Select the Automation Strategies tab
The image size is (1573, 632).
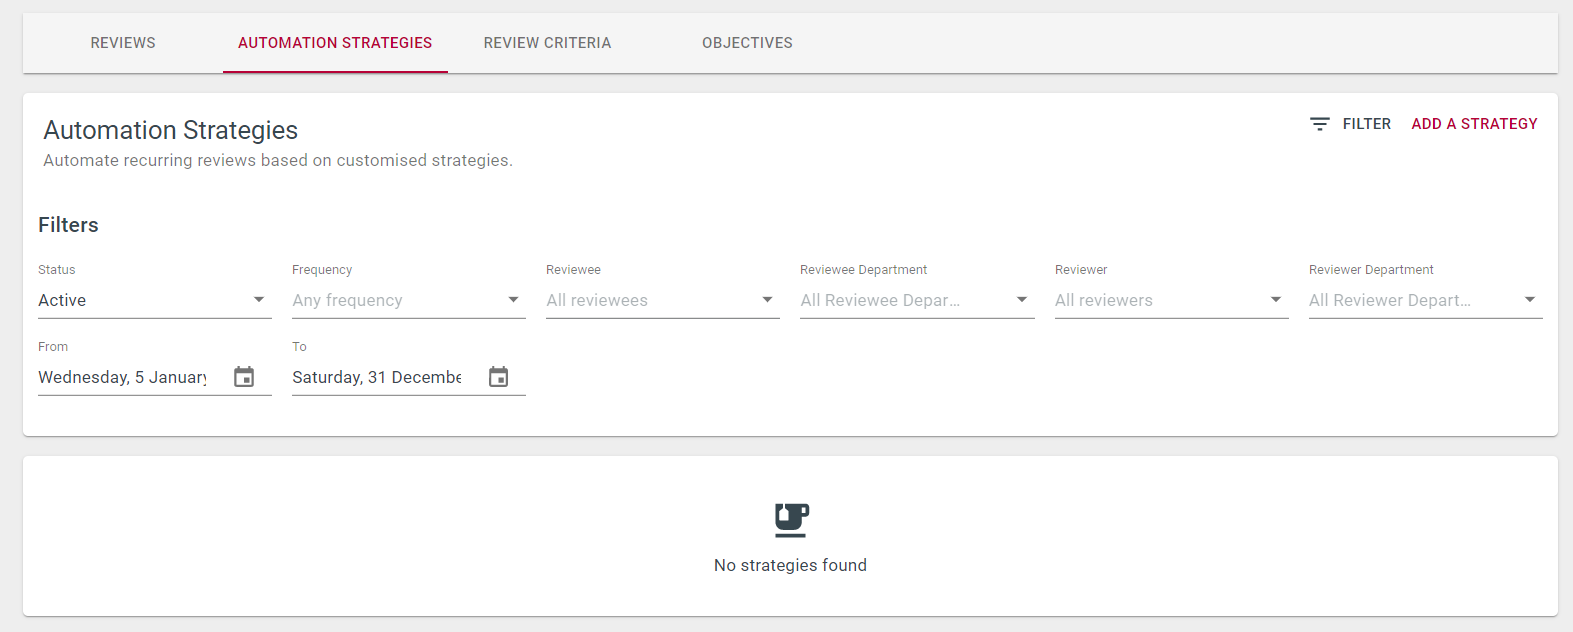(335, 43)
